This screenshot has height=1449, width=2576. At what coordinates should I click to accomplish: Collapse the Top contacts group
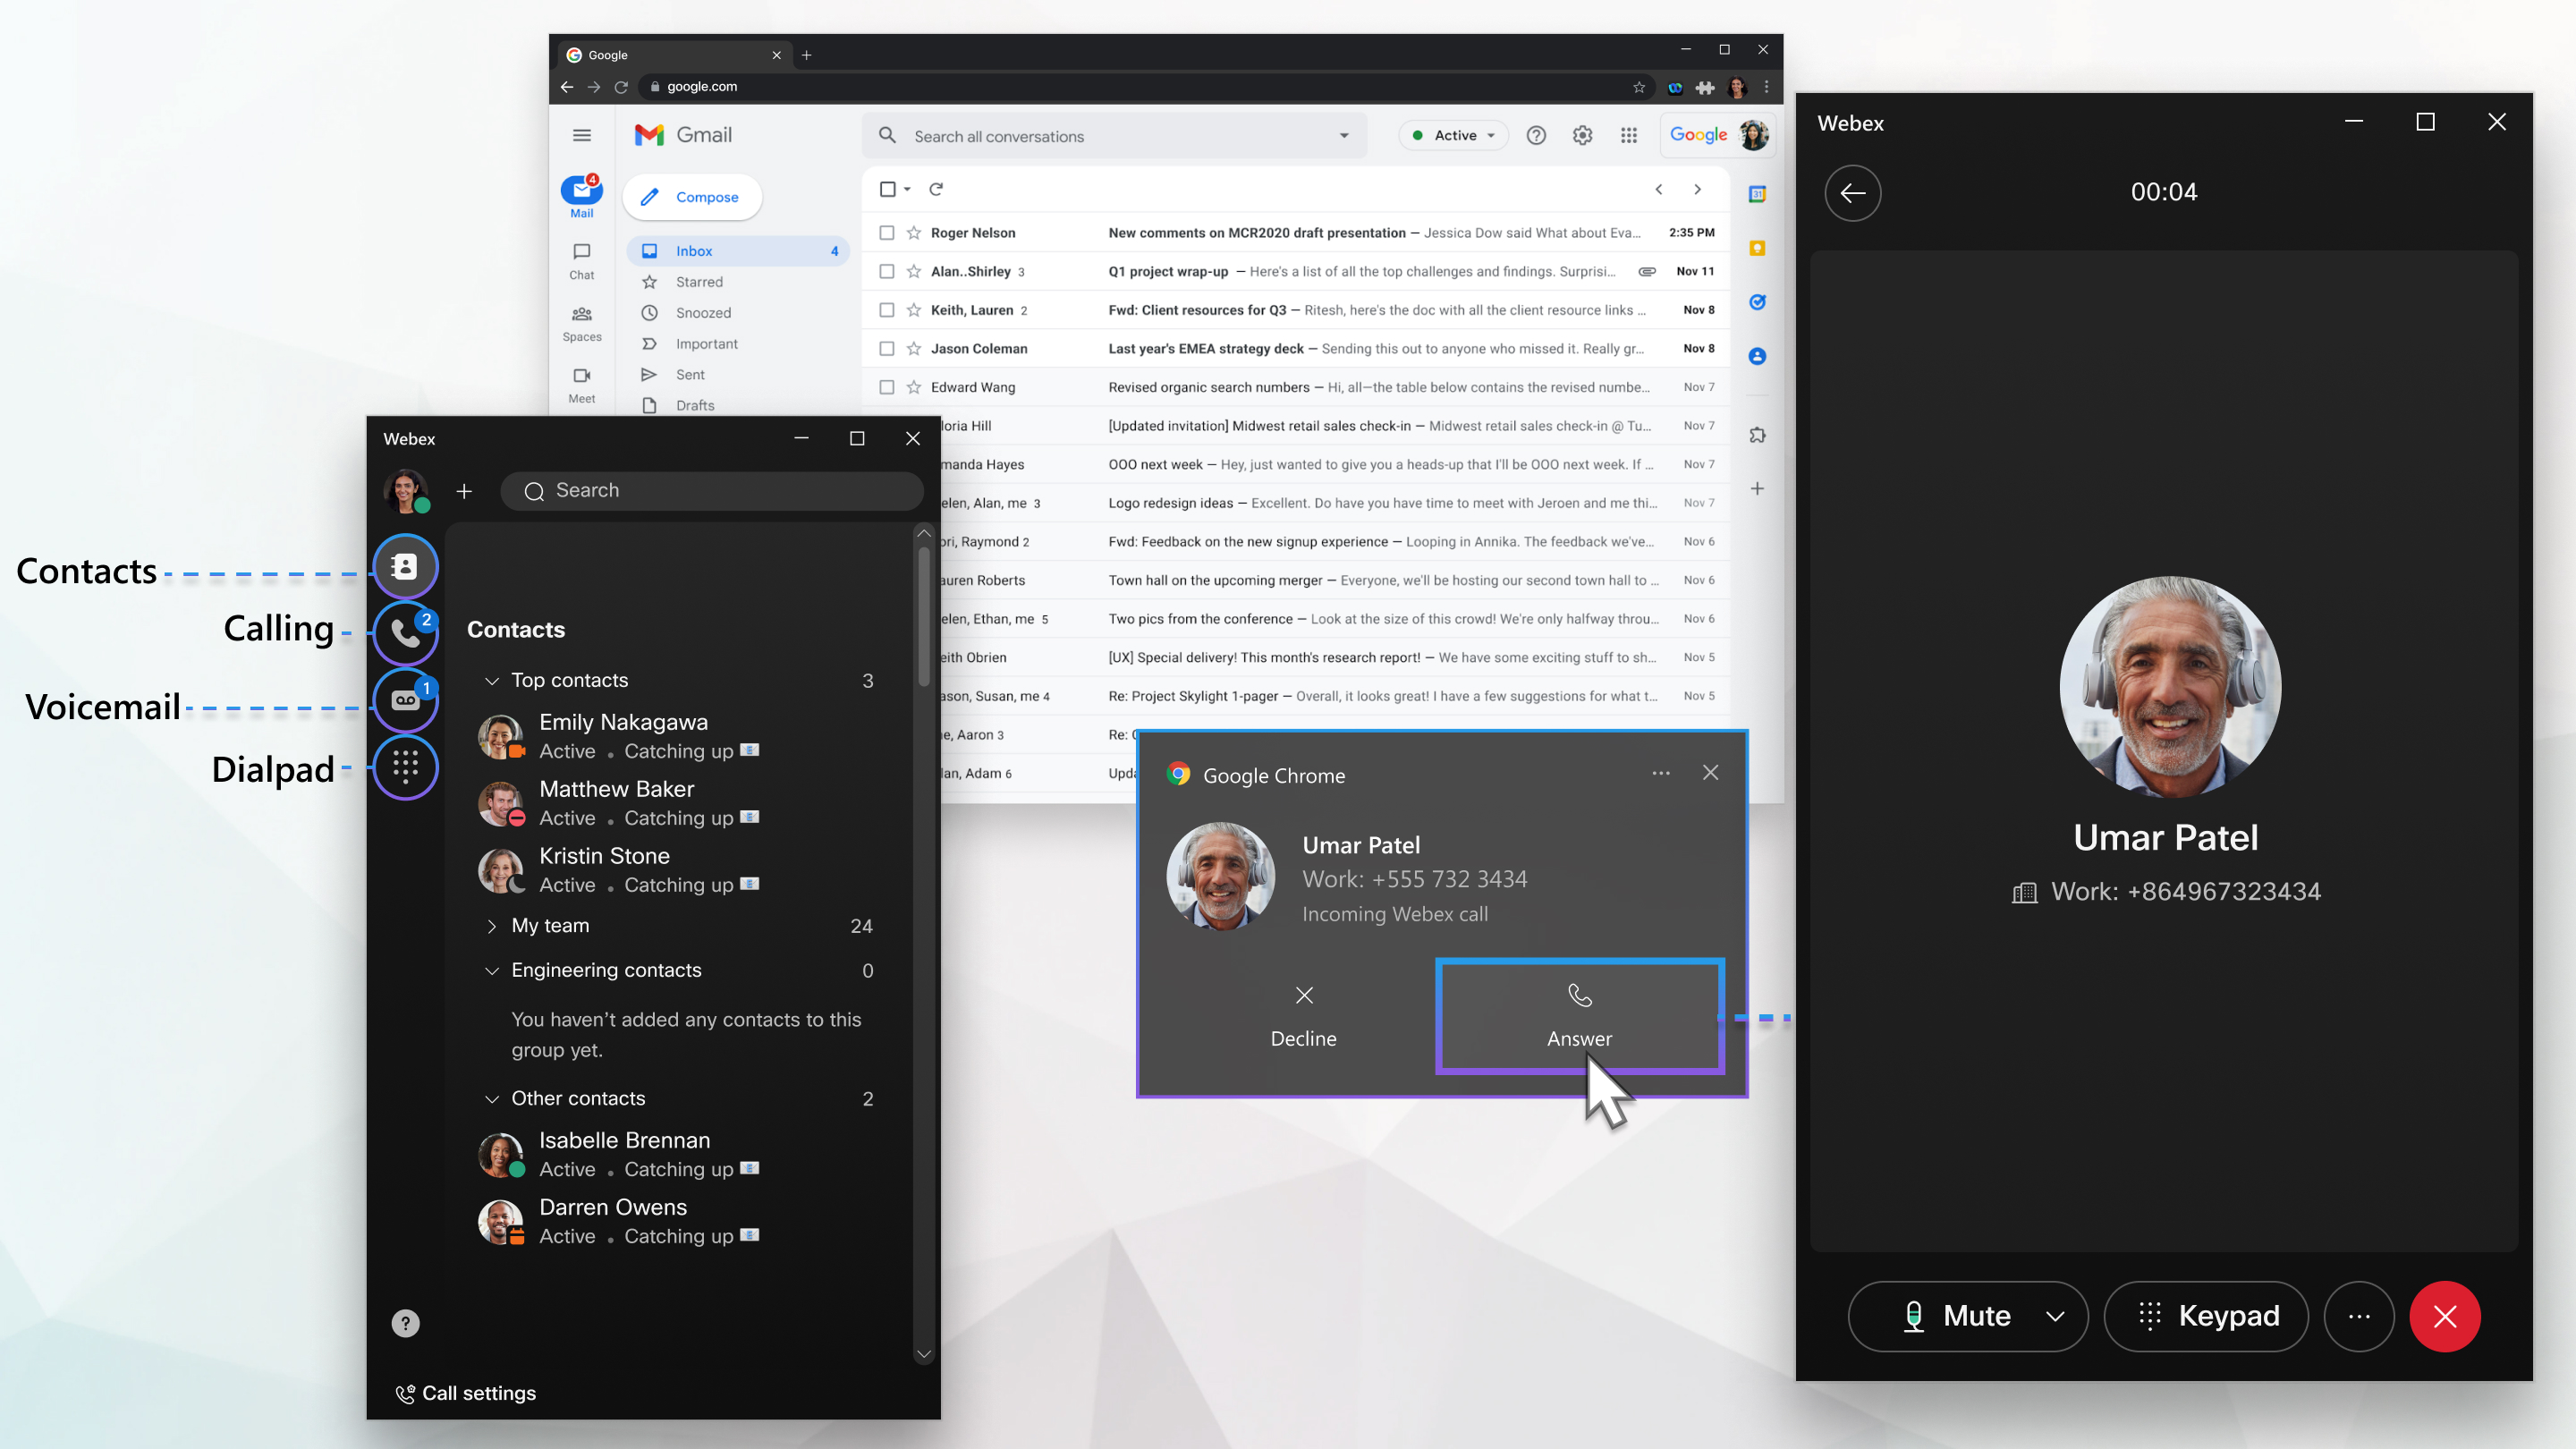point(491,681)
